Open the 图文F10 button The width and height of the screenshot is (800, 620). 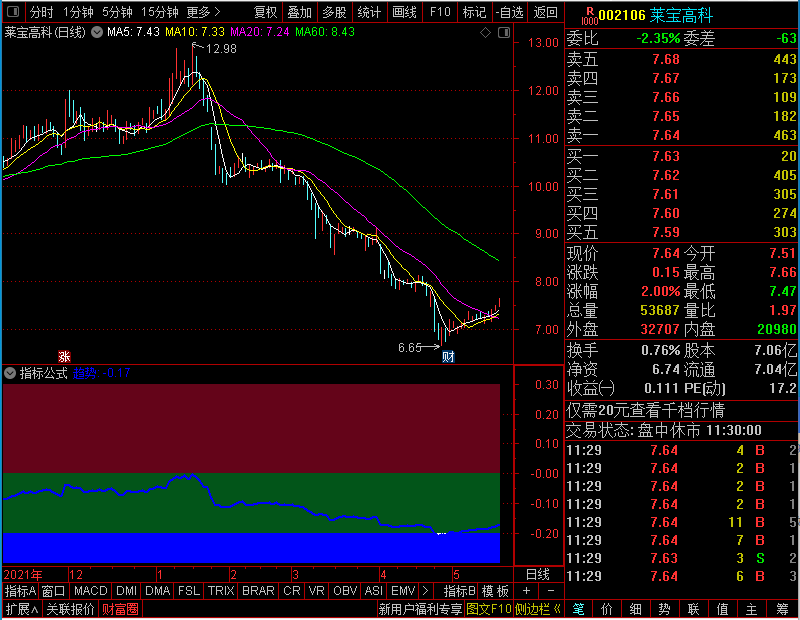coord(489,609)
